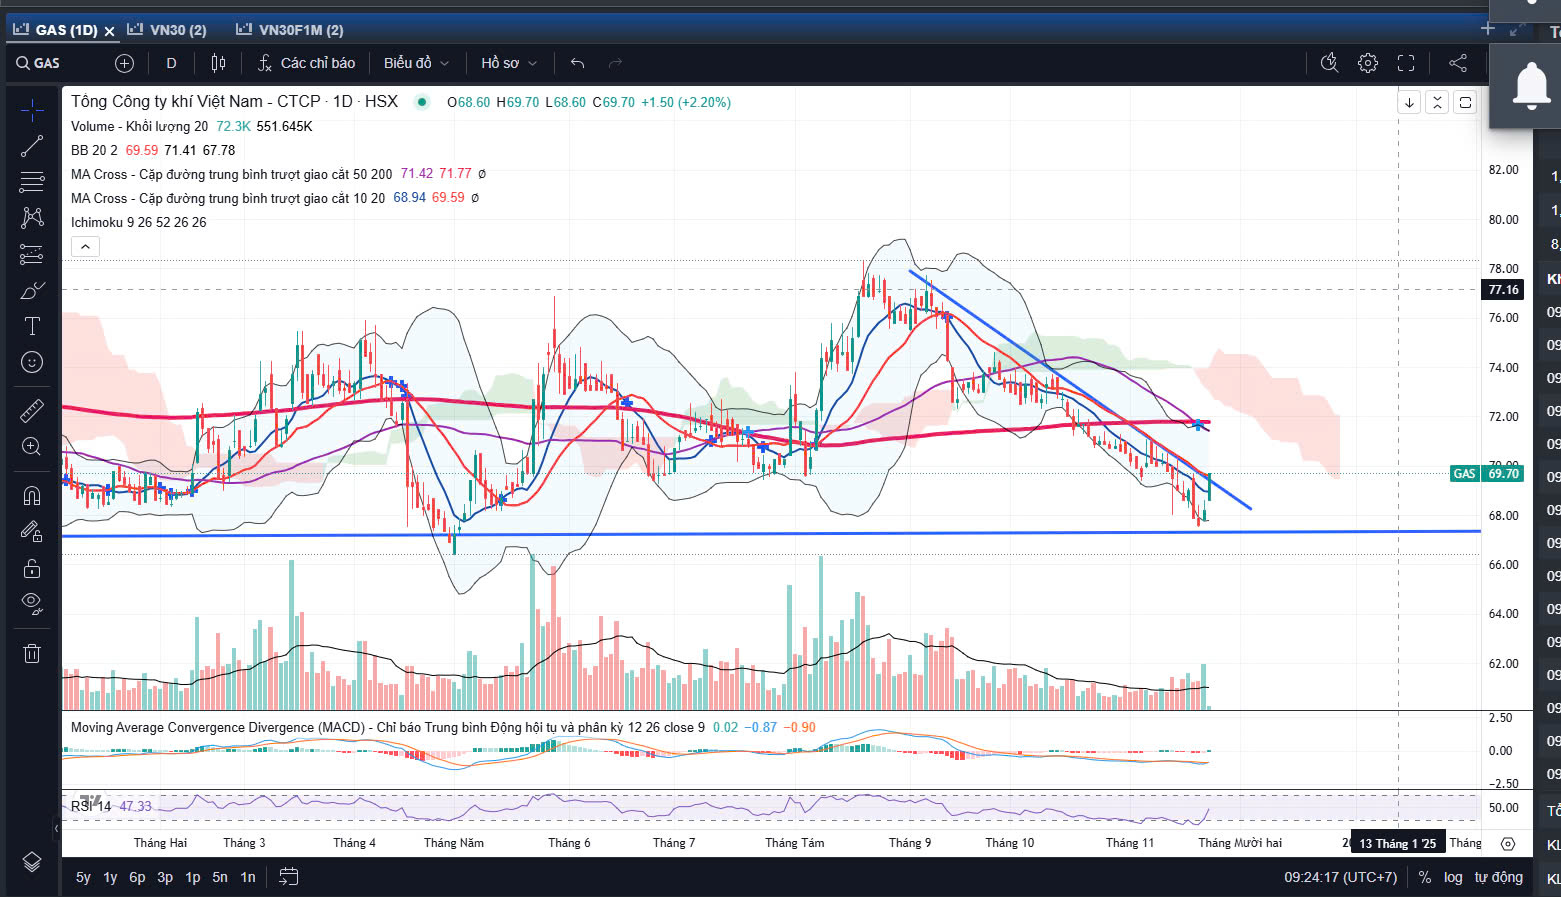Select the 1n time range

click(248, 877)
